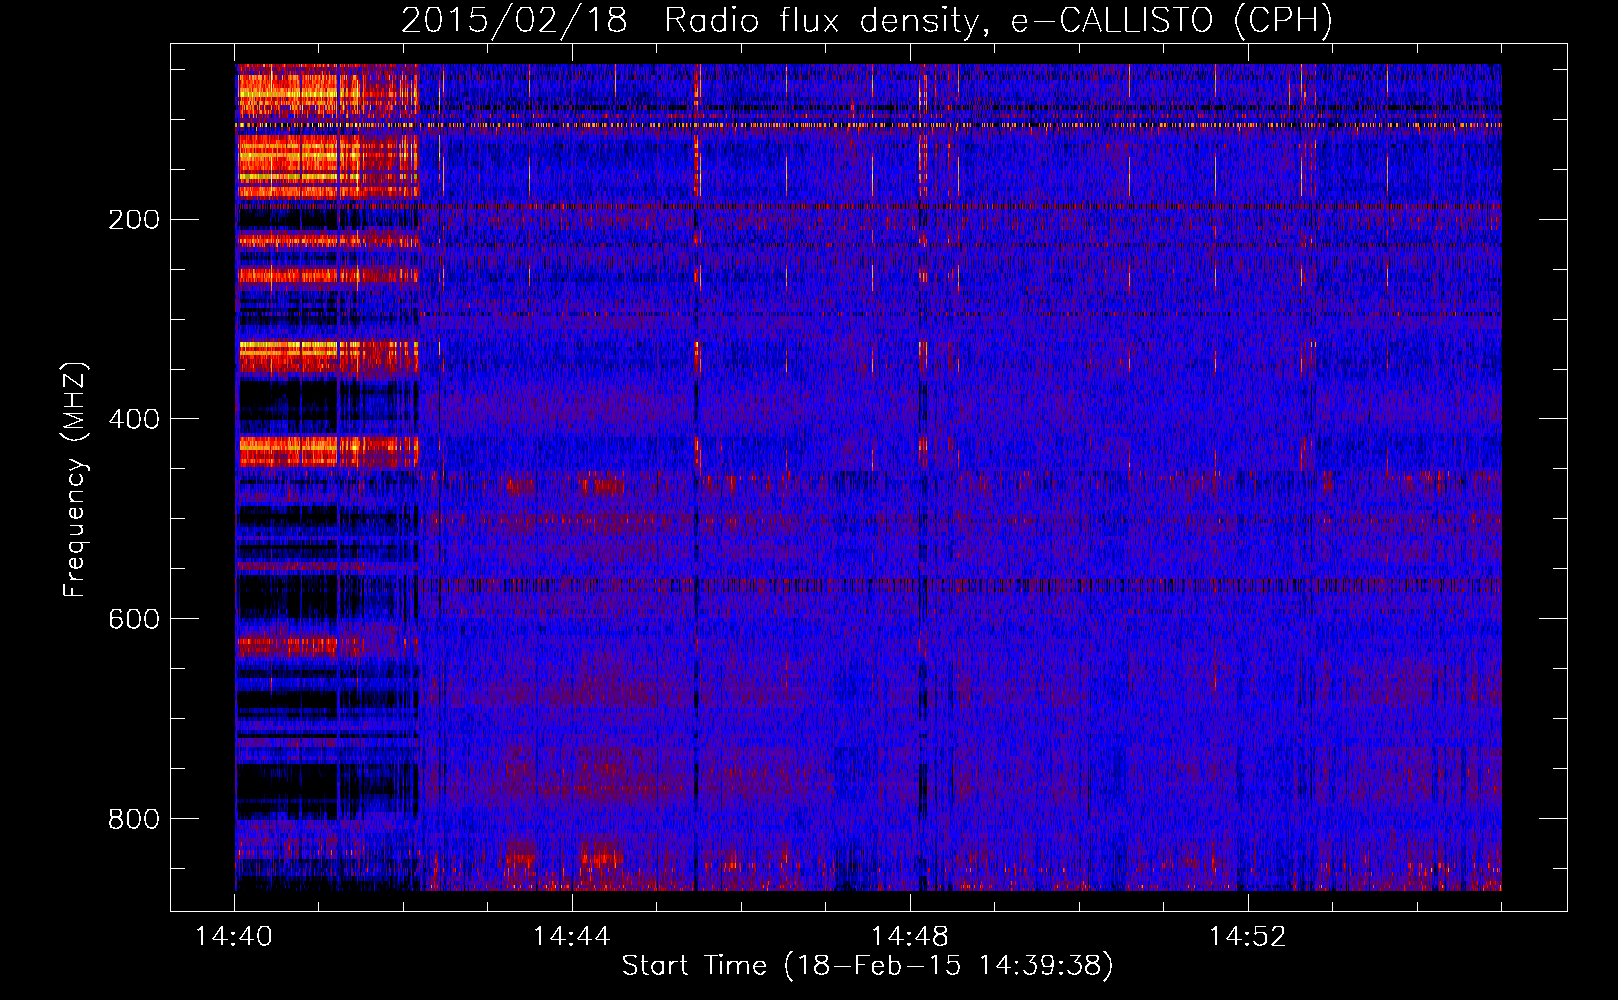Click the 800 frequency tick label
Image resolution: width=1618 pixels, height=1000 pixels.
(133, 819)
